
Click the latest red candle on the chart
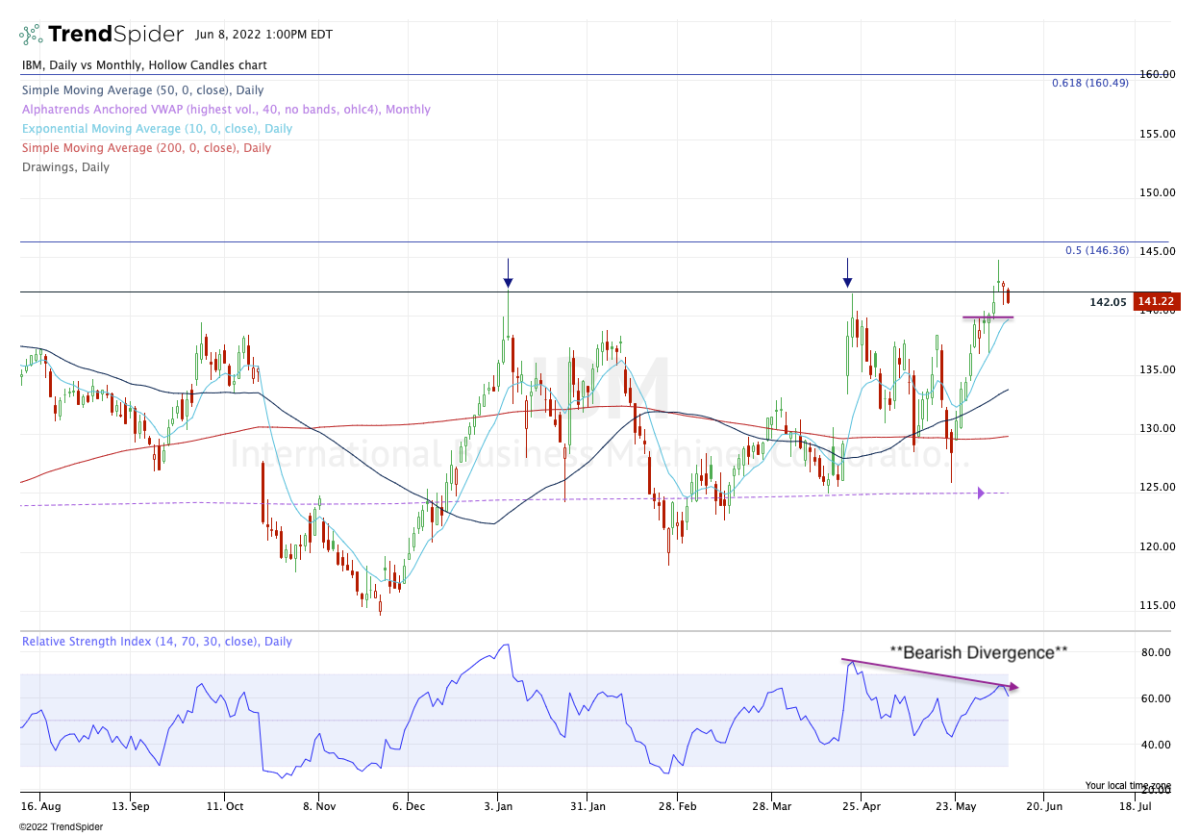pyautogui.click(x=1009, y=295)
